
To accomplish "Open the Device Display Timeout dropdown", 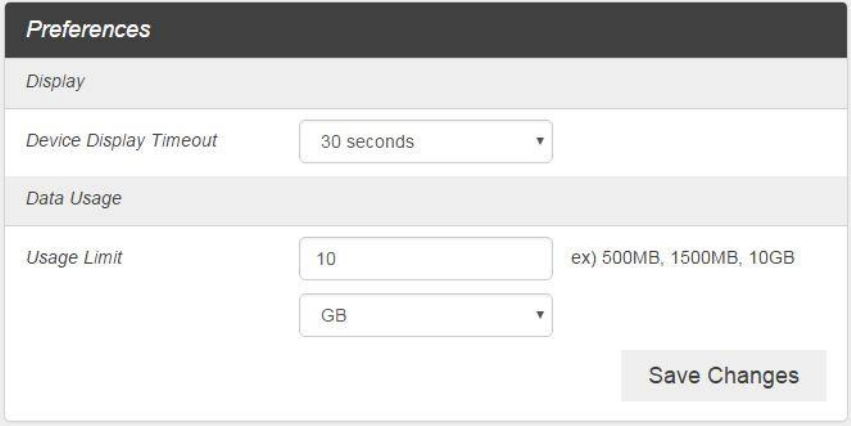I will click(x=425, y=142).
